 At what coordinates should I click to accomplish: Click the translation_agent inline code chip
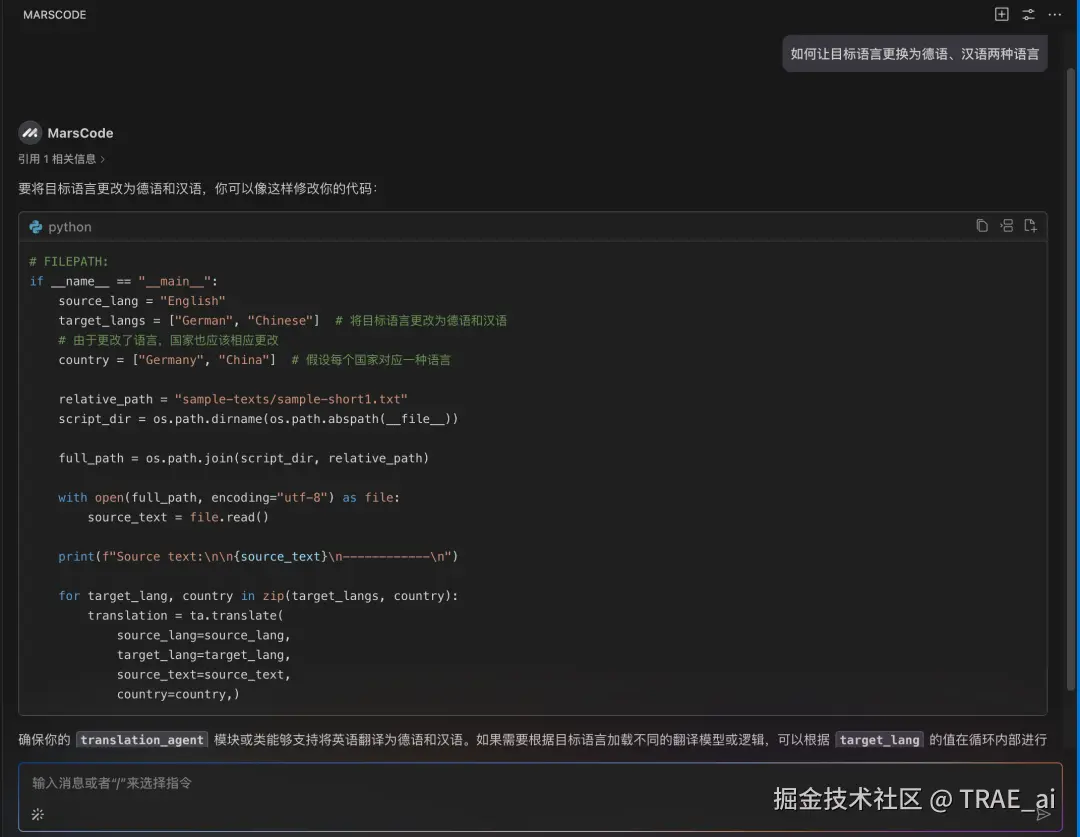(141, 739)
